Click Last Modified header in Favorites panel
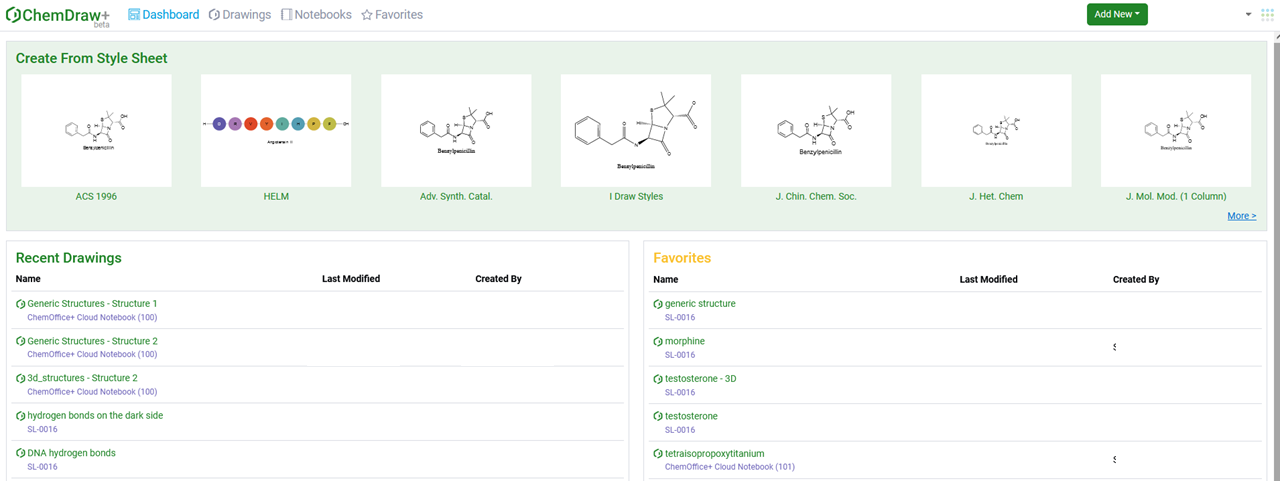1280x481 pixels. (x=988, y=280)
